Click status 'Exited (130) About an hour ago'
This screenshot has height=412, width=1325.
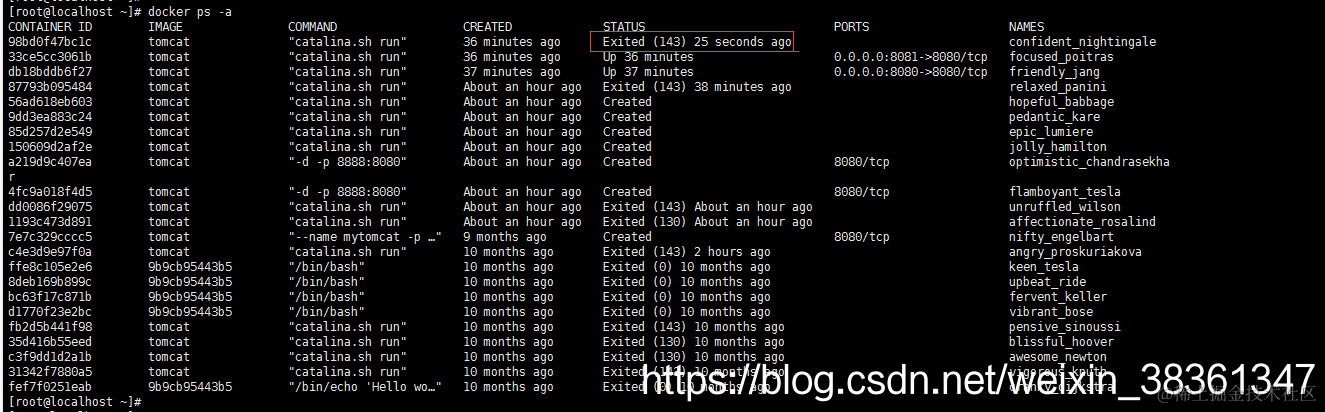click(708, 222)
